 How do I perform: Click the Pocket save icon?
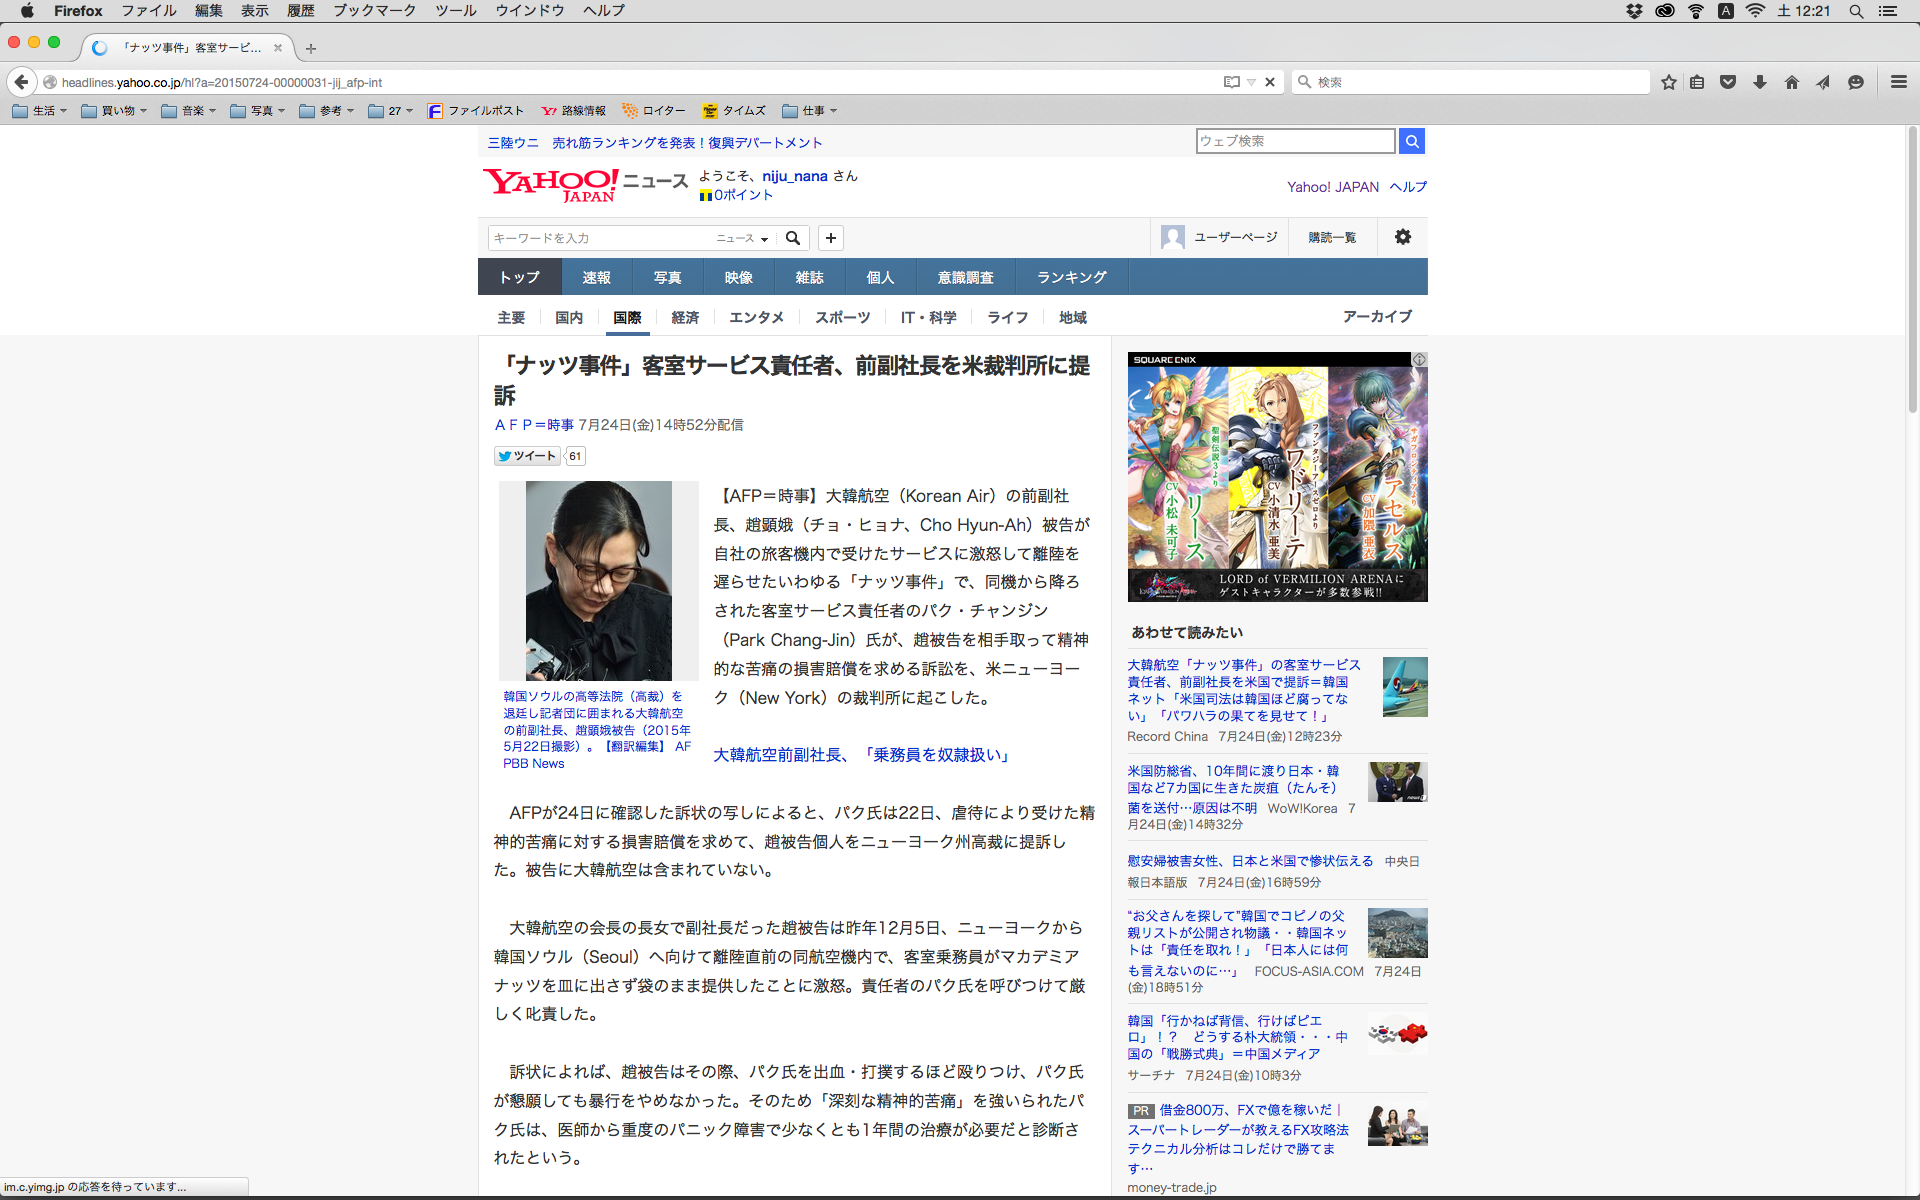pos(1728,82)
